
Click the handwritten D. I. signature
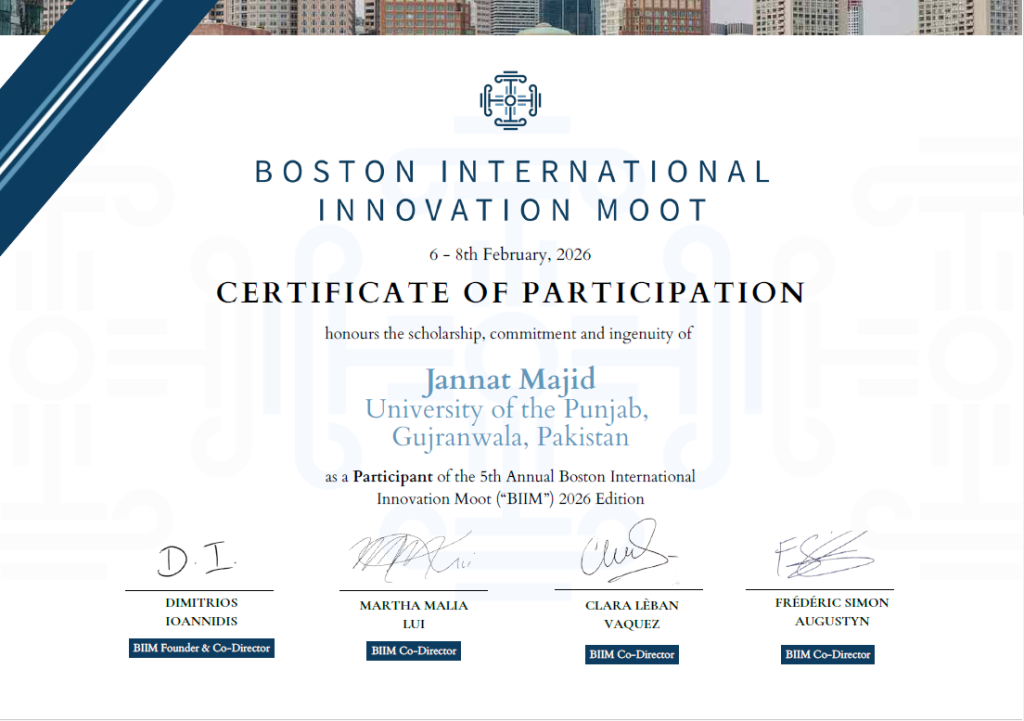tap(196, 563)
